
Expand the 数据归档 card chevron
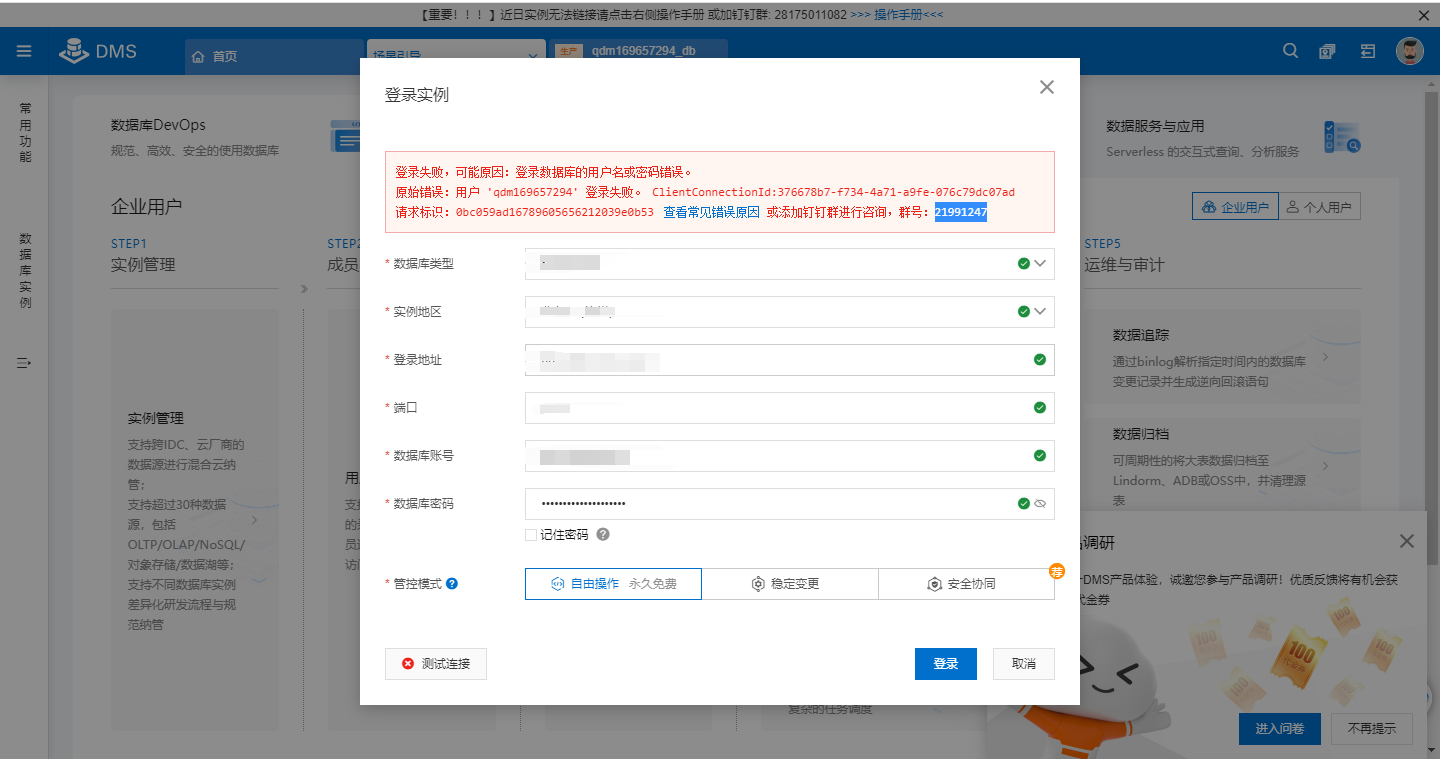pos(1325,467)
